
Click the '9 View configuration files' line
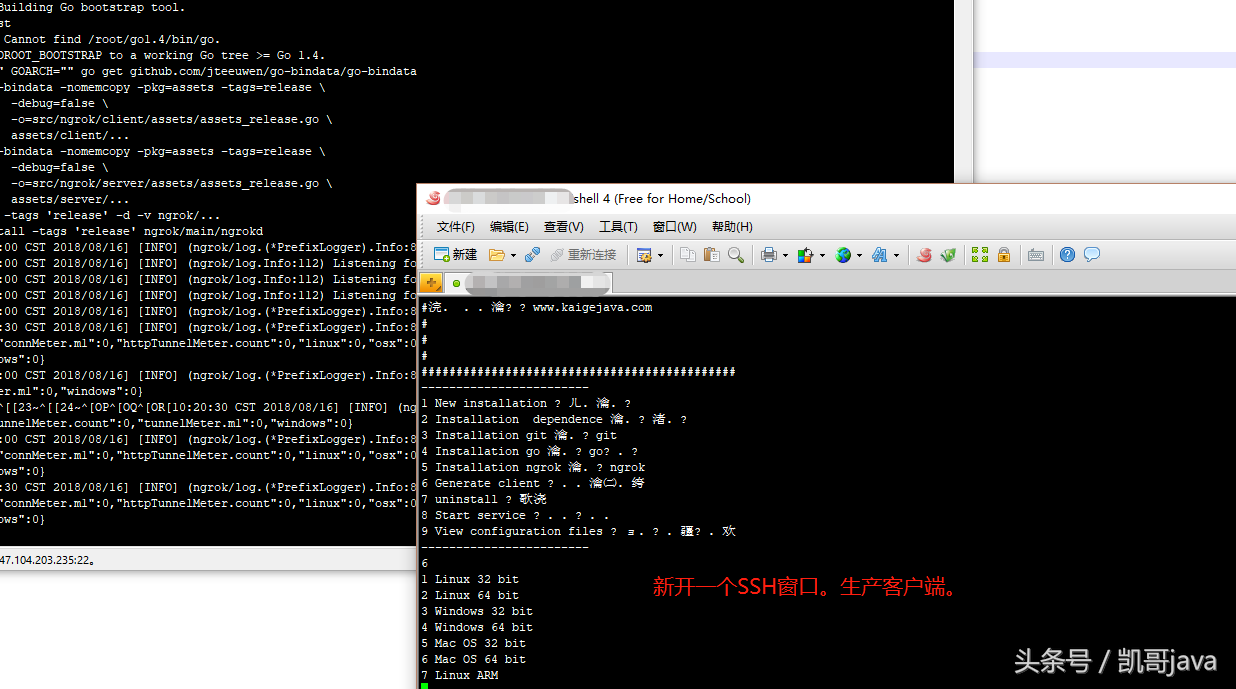pyautogui.click(x=578, y=532)
